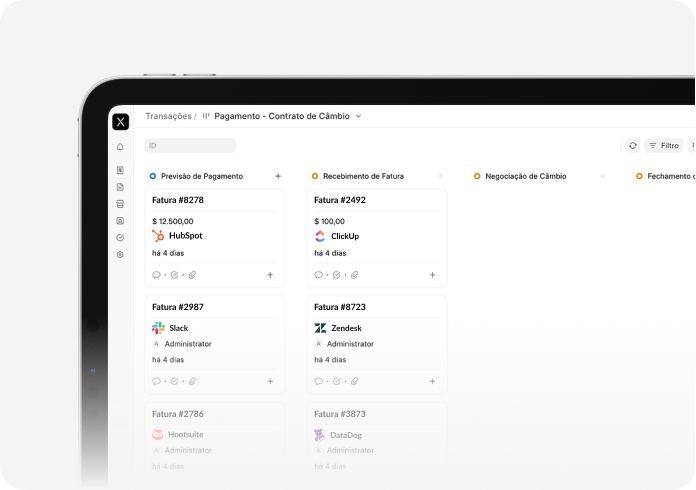Open the Fatura #2492 card

pyautogui.click(x=377, y=238)
